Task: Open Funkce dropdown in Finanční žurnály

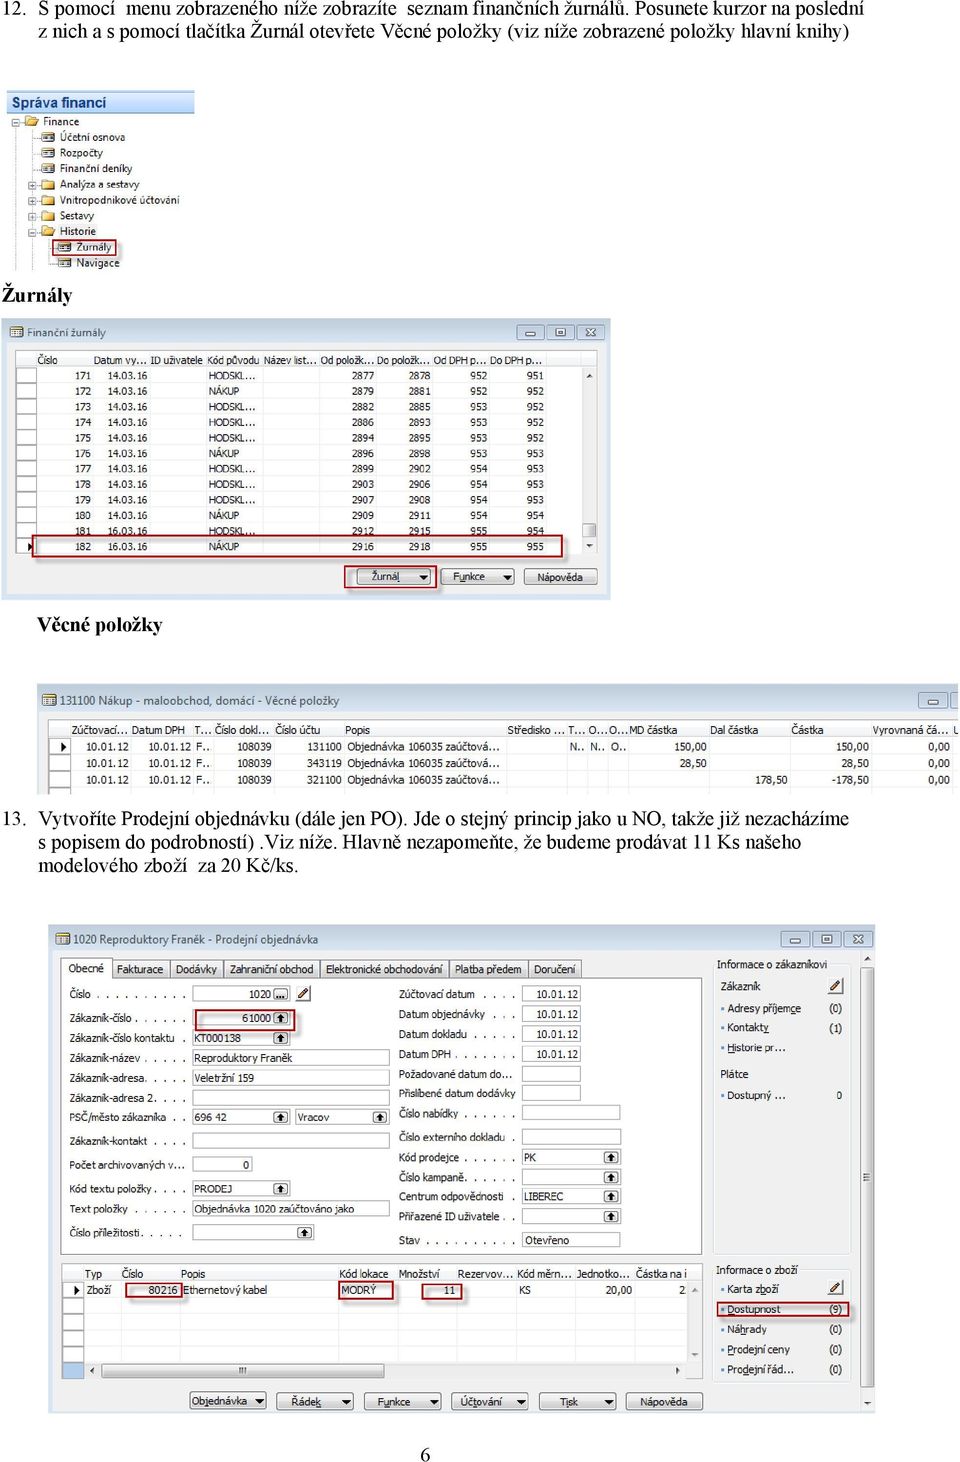Action: (x=478, y=577)
